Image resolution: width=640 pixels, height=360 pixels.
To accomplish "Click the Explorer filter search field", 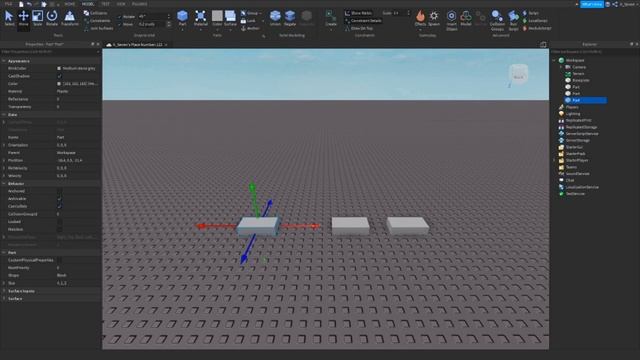I will pyautogui.click(x=594, y=52).
